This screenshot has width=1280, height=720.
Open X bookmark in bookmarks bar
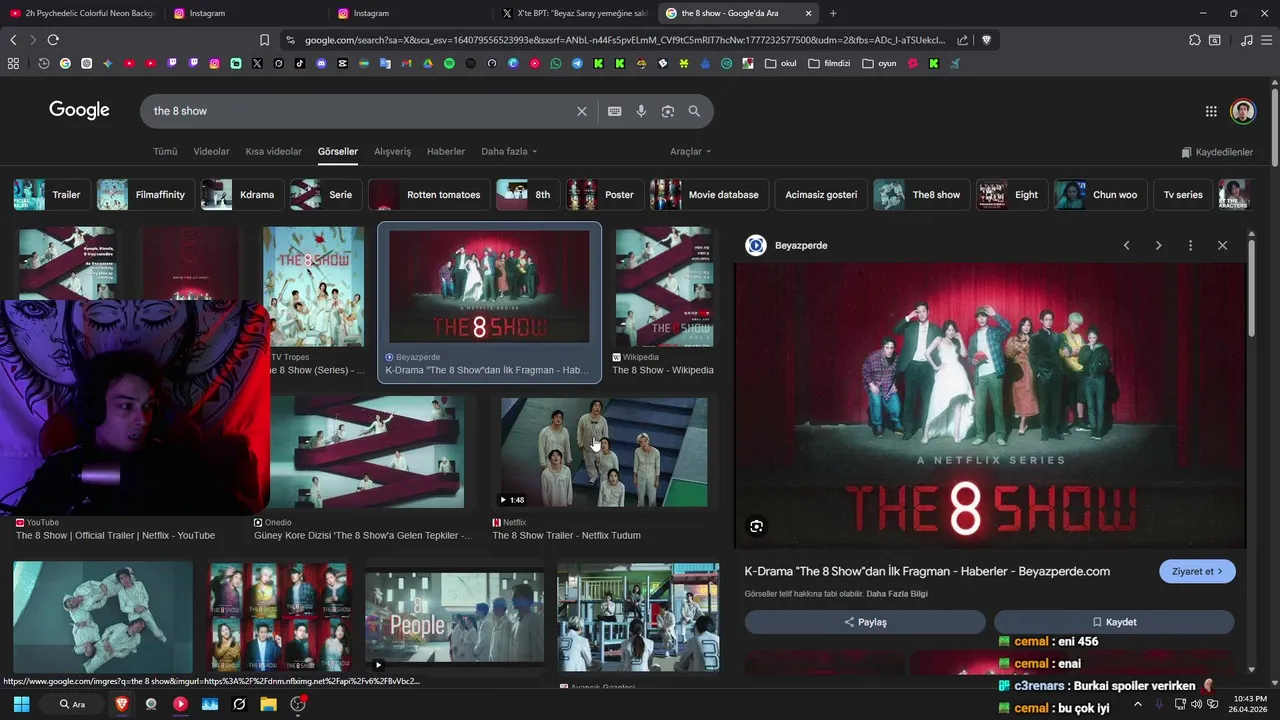point(257,63)
